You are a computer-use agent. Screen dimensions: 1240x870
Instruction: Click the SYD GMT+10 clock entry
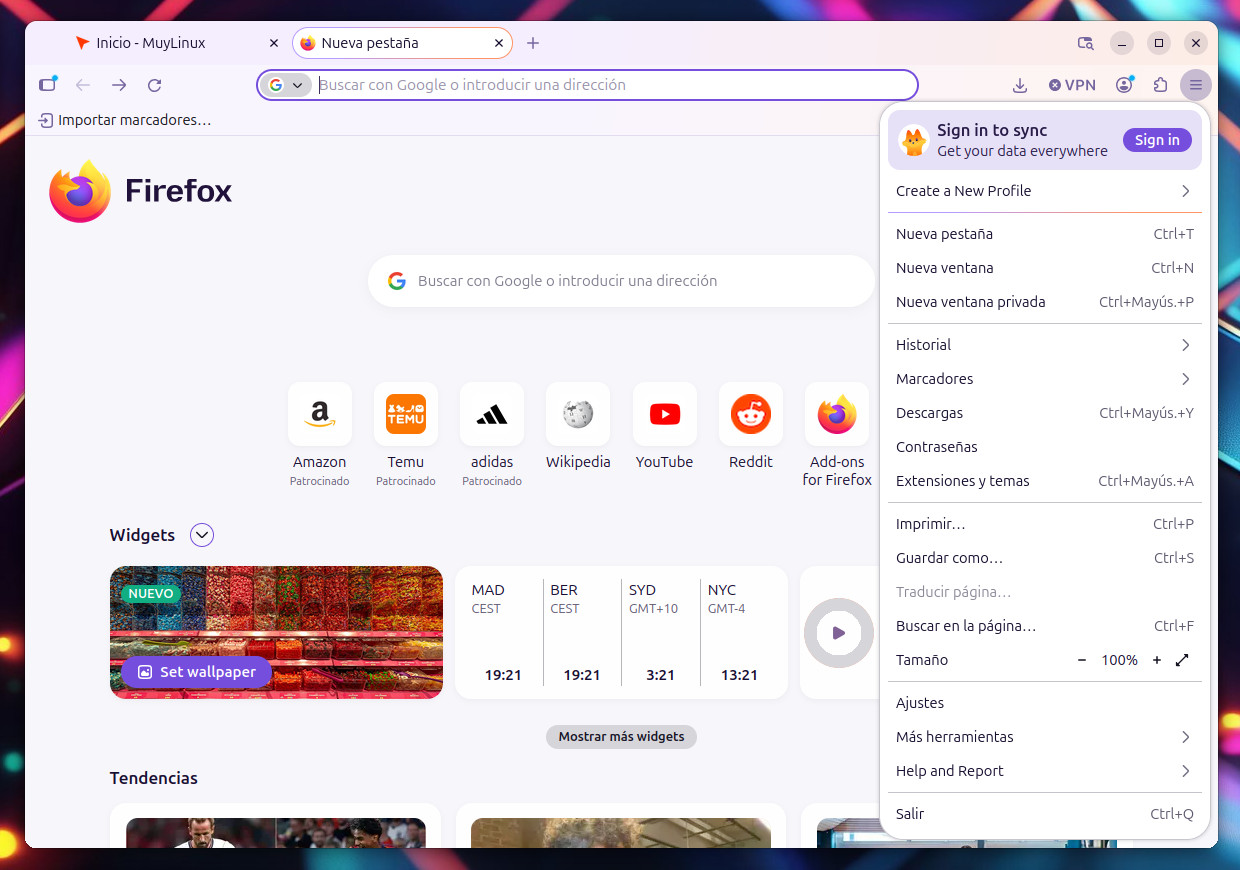[x=660, y=632]
